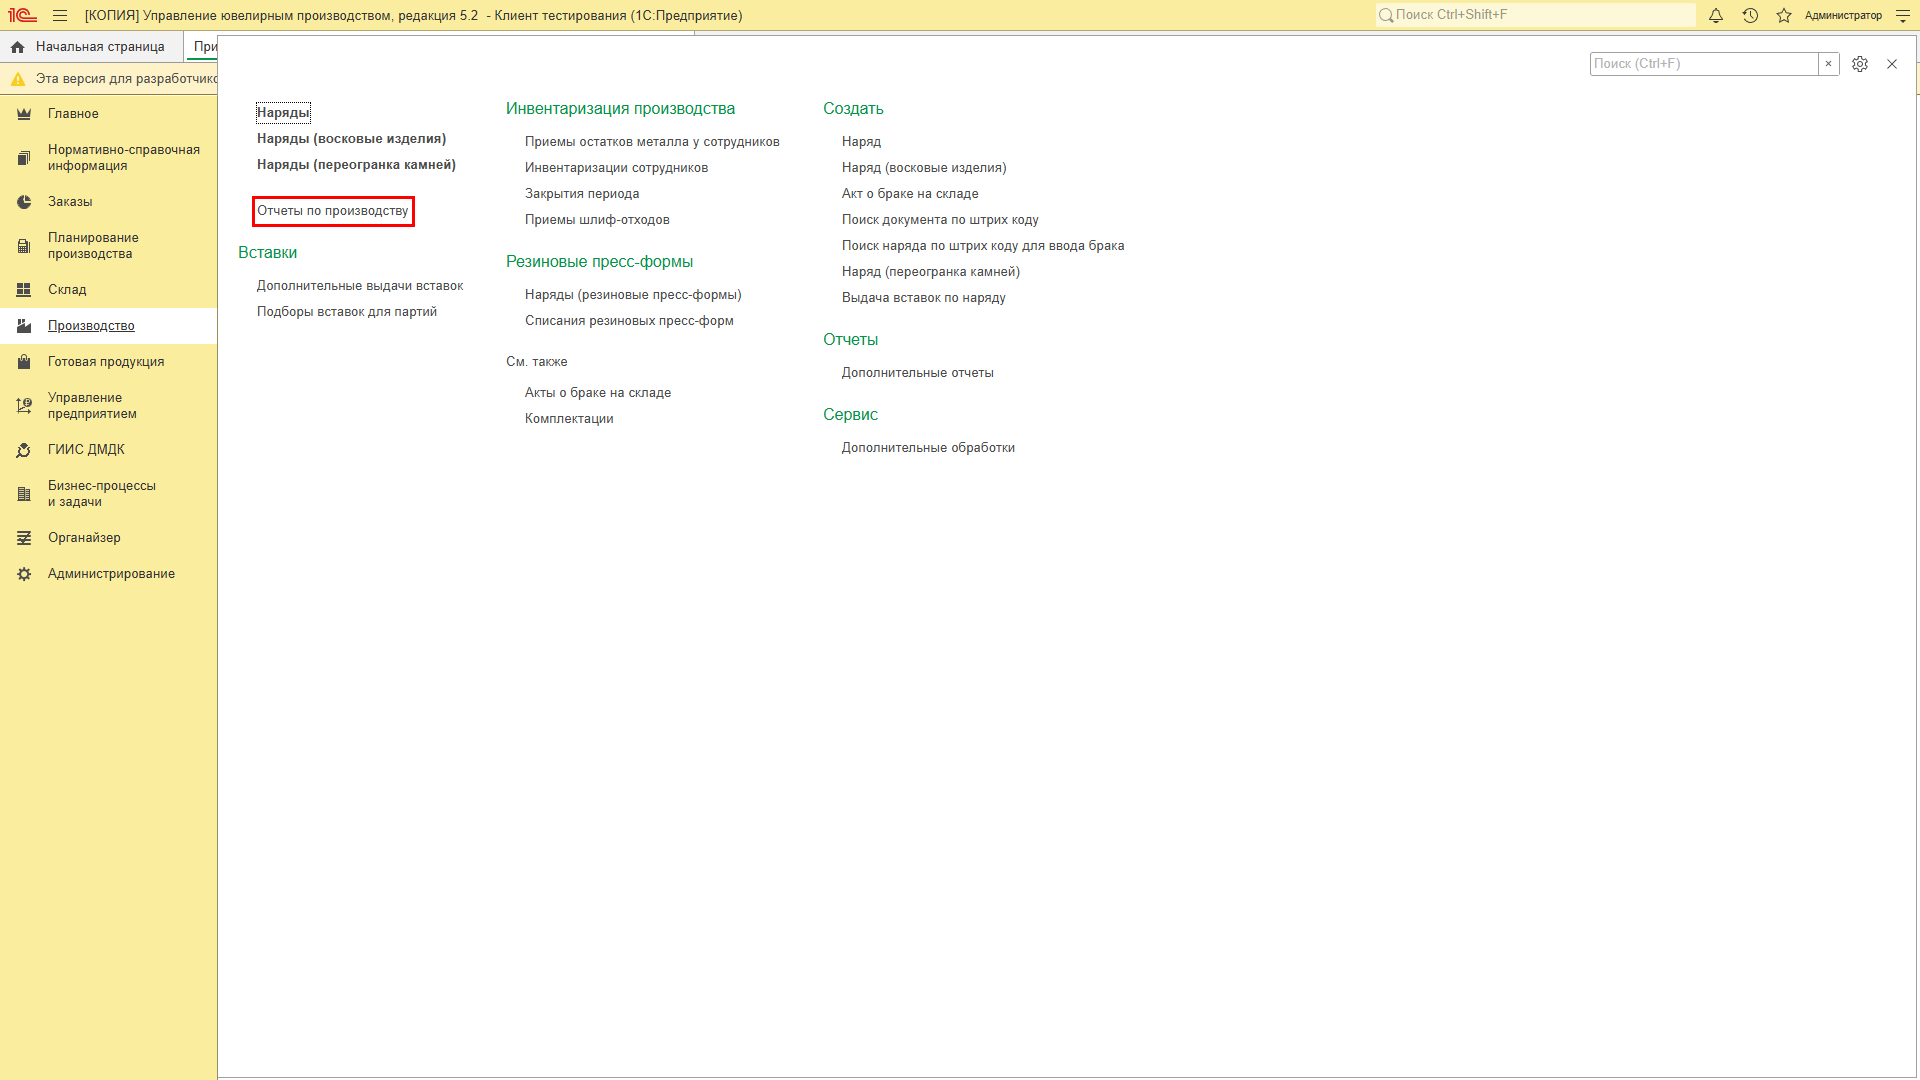The width and height of the screenshot is (1920, 1080).
Task: Click the Производство factory icon
Action: [x=24, y=326]
